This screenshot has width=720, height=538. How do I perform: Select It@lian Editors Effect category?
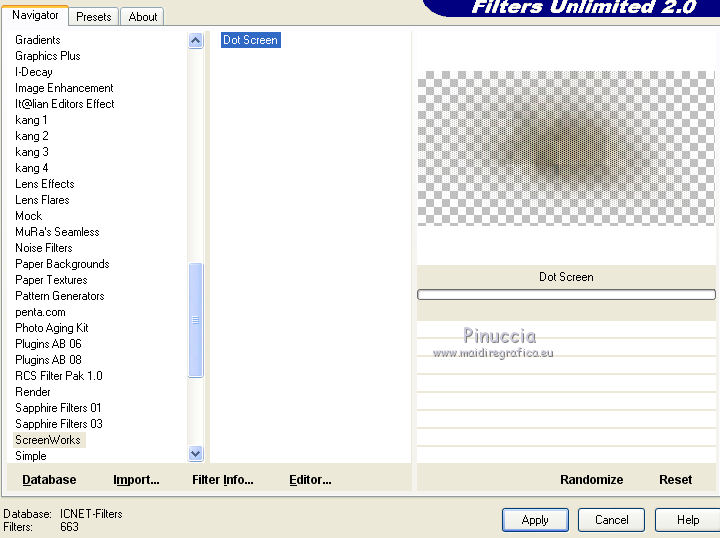[64, 104]
